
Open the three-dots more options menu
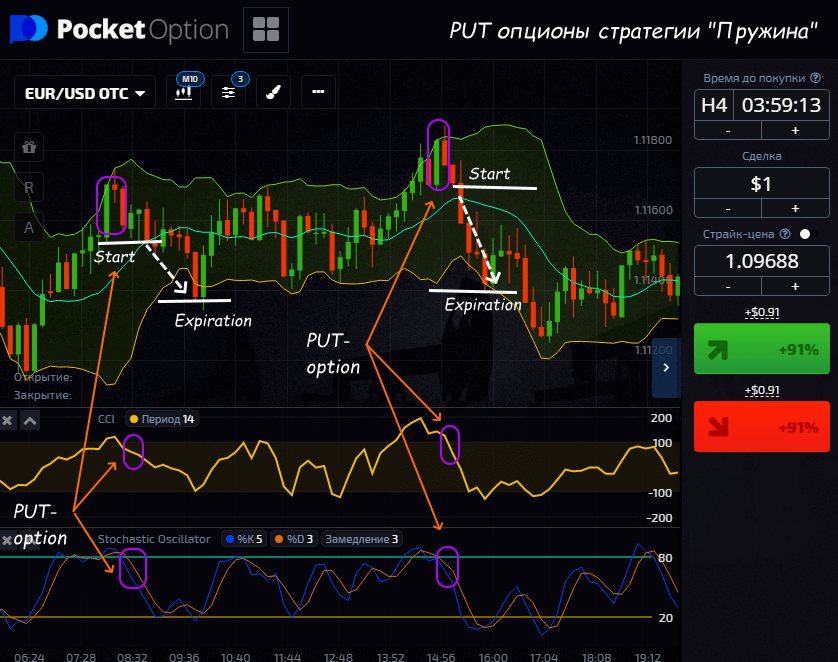[x=318, y=92]
